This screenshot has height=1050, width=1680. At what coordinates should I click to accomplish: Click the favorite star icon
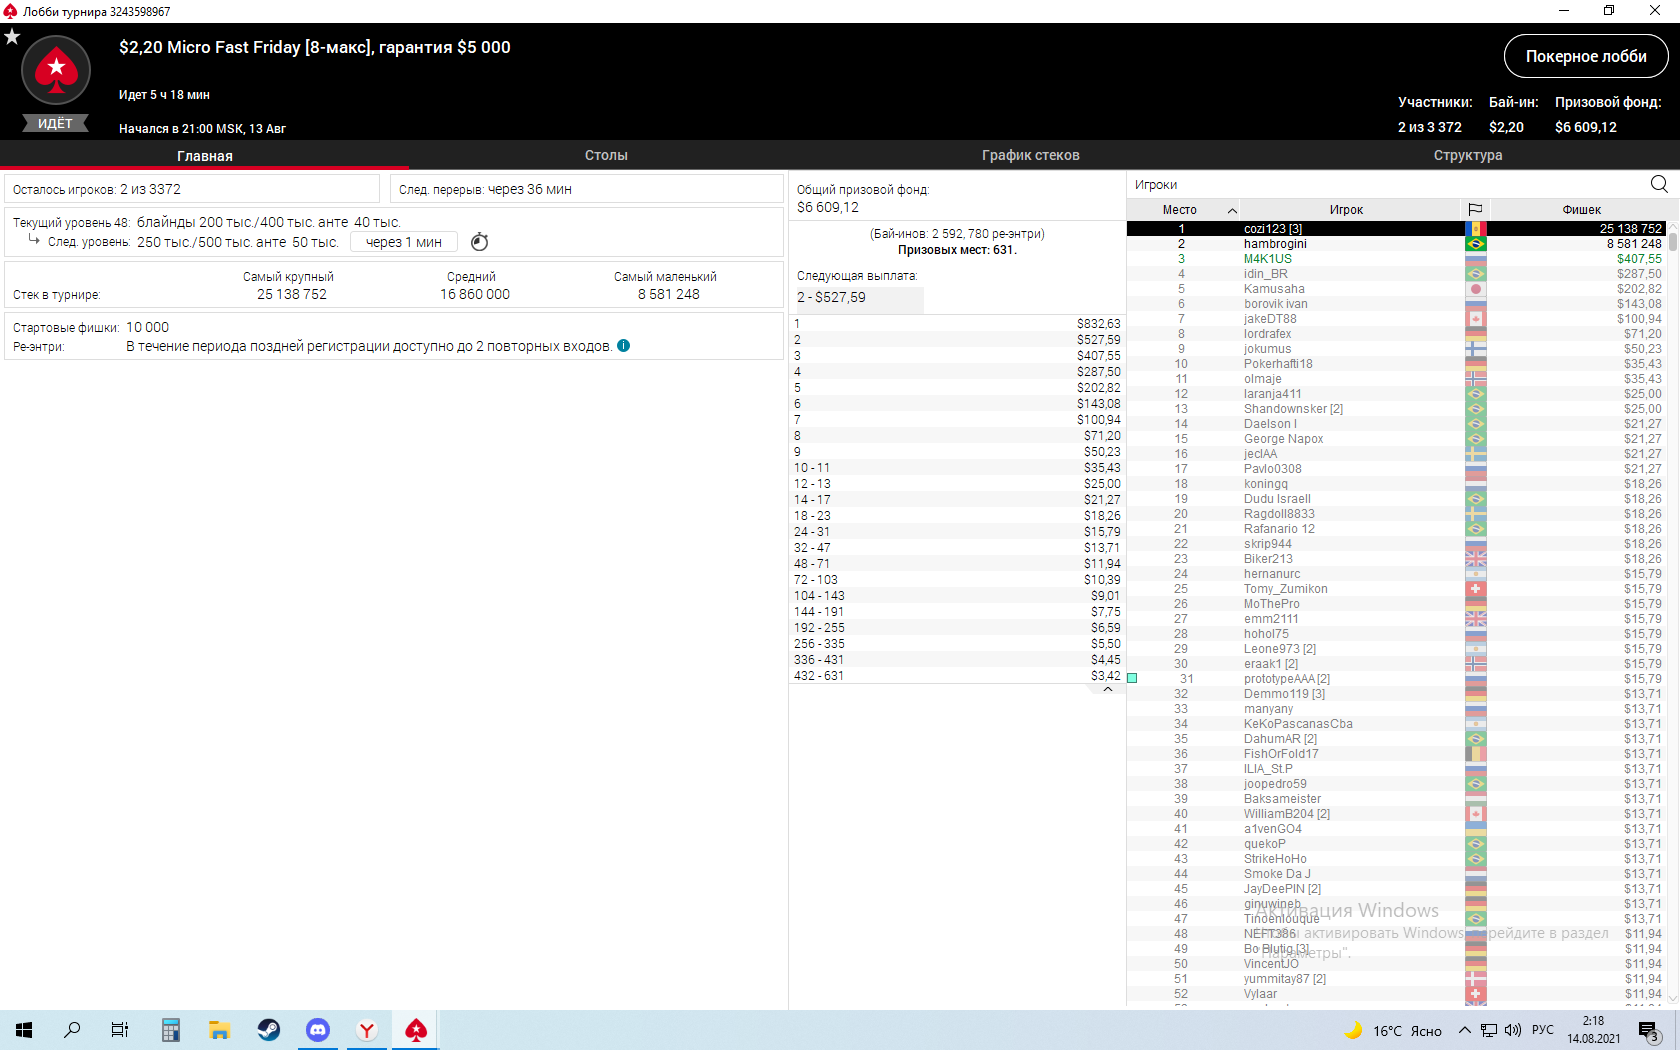click(12, 37)
